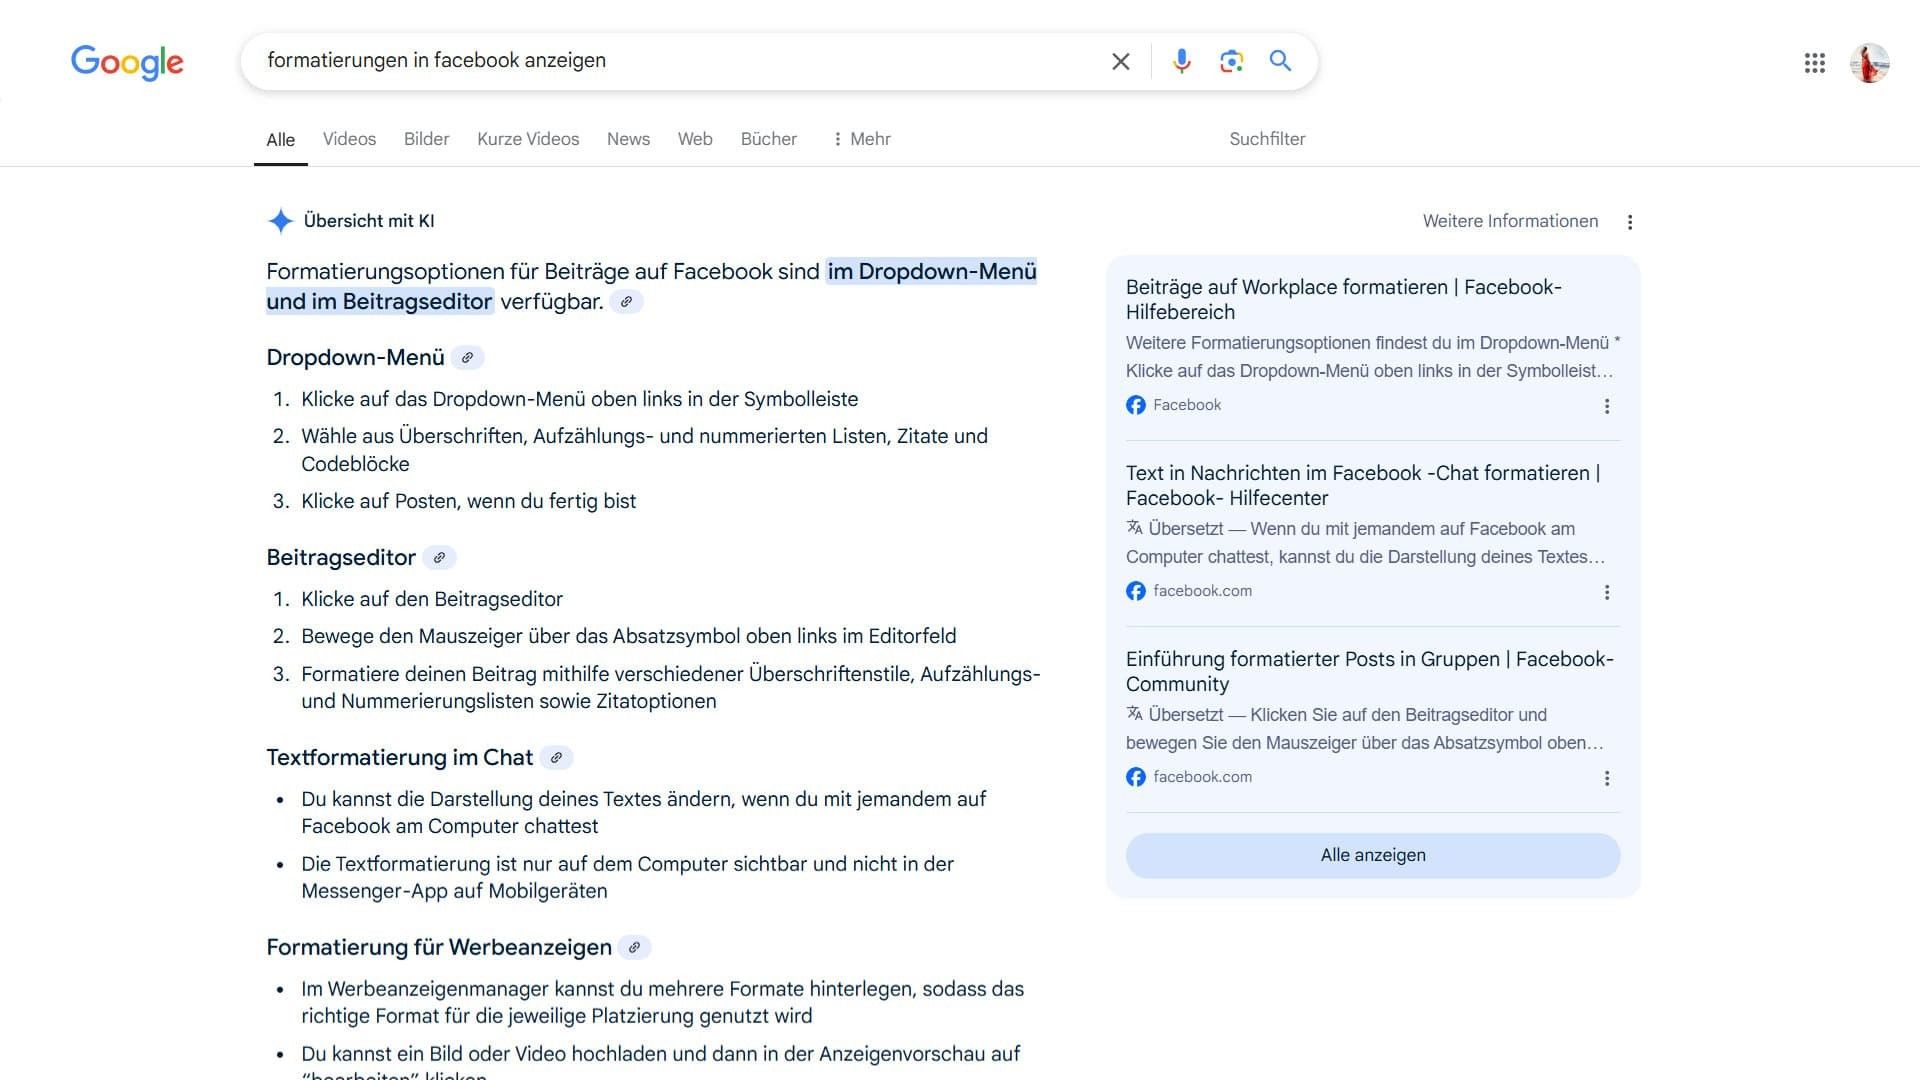Click the blue magnifier search icon
Viewport: 1920px width, 1080px height.
click(1280, 61)
